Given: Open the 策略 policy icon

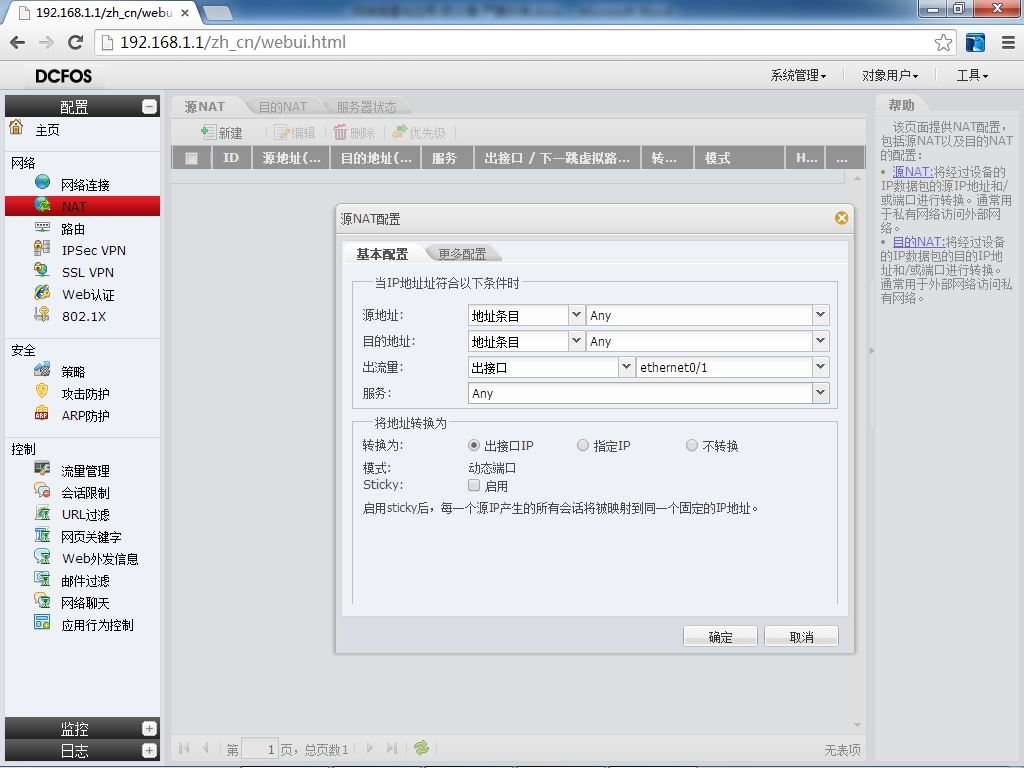Looking at the screenshot, I should click(x=42, y=370).
